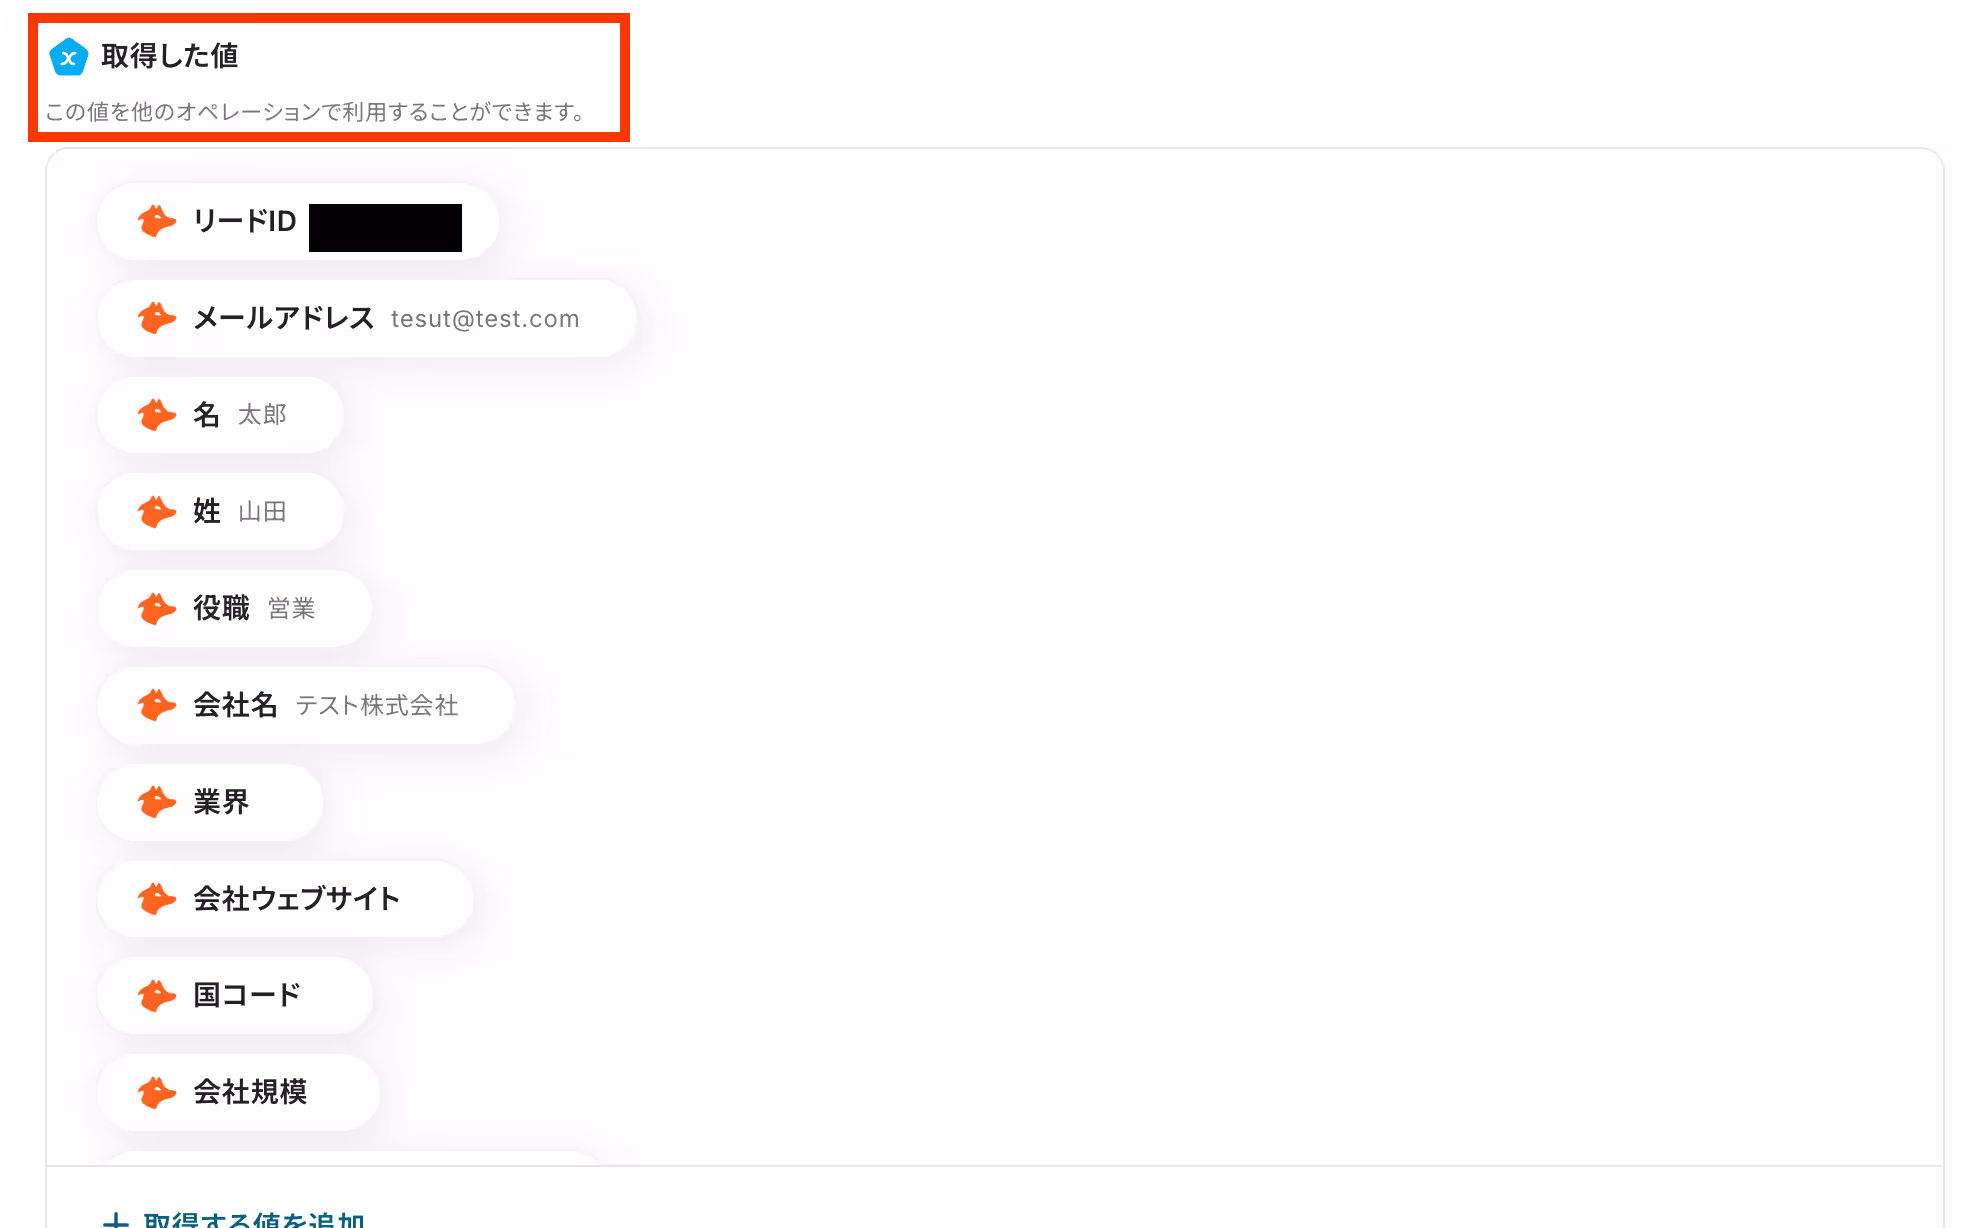
Task: Click the blue icon beside 取得した値
Action: (x=69, y=57)
